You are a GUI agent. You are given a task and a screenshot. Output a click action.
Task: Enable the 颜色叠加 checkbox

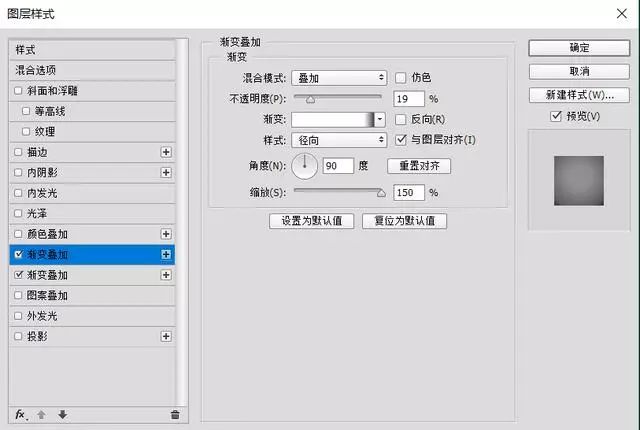tap(18, 234)
